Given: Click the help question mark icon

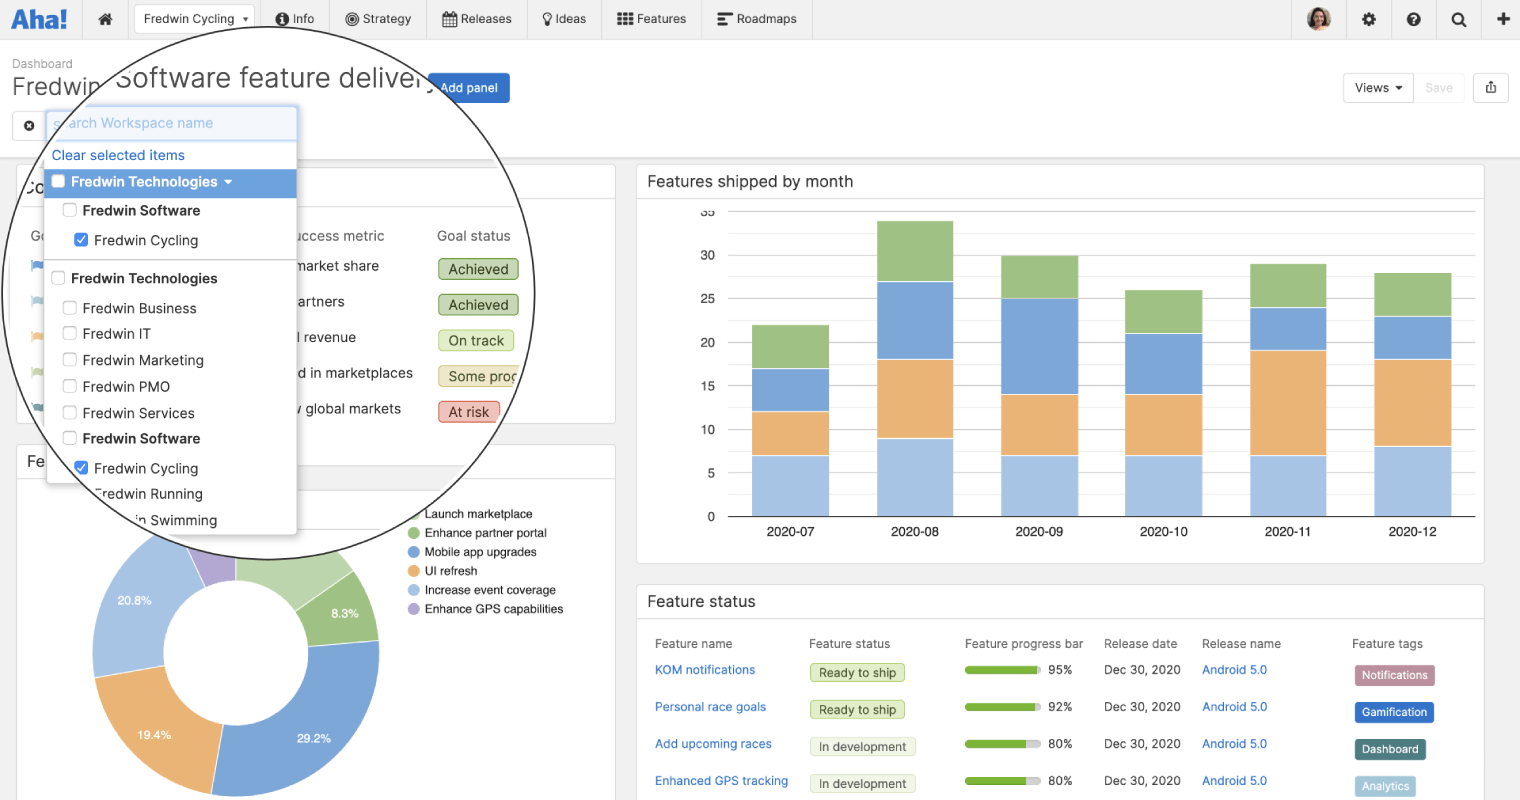Looking at the screenshot, I should [1413, 19].
